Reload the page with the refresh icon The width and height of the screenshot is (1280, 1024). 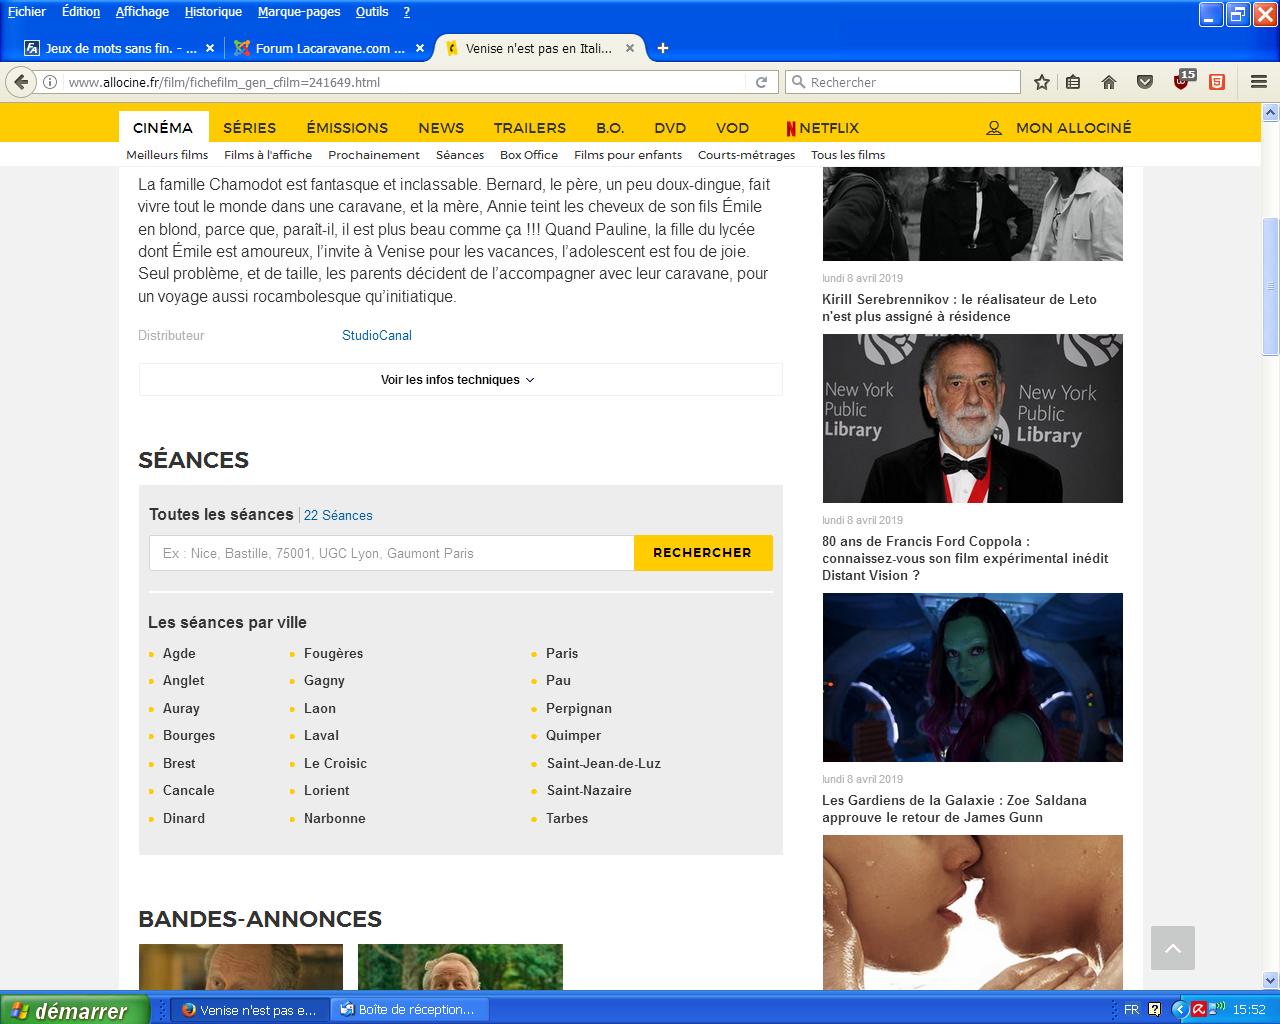(x=761, y=82)
